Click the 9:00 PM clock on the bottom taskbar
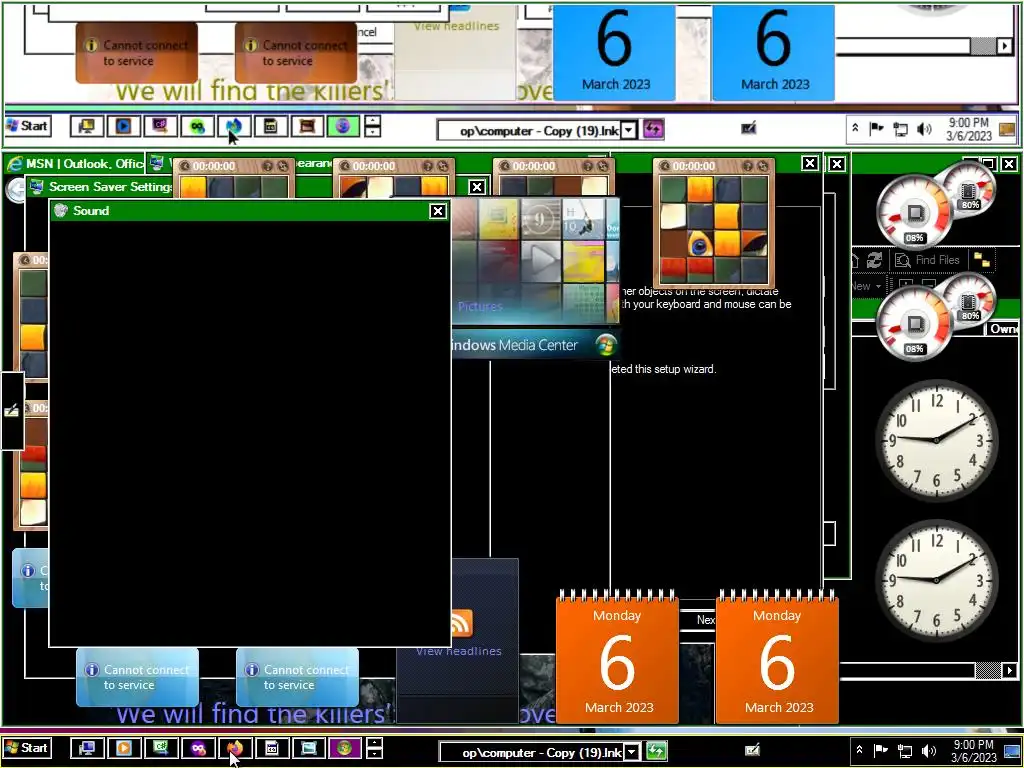Viewport: 1024px width, 768px height. click(x=974, y=751)
